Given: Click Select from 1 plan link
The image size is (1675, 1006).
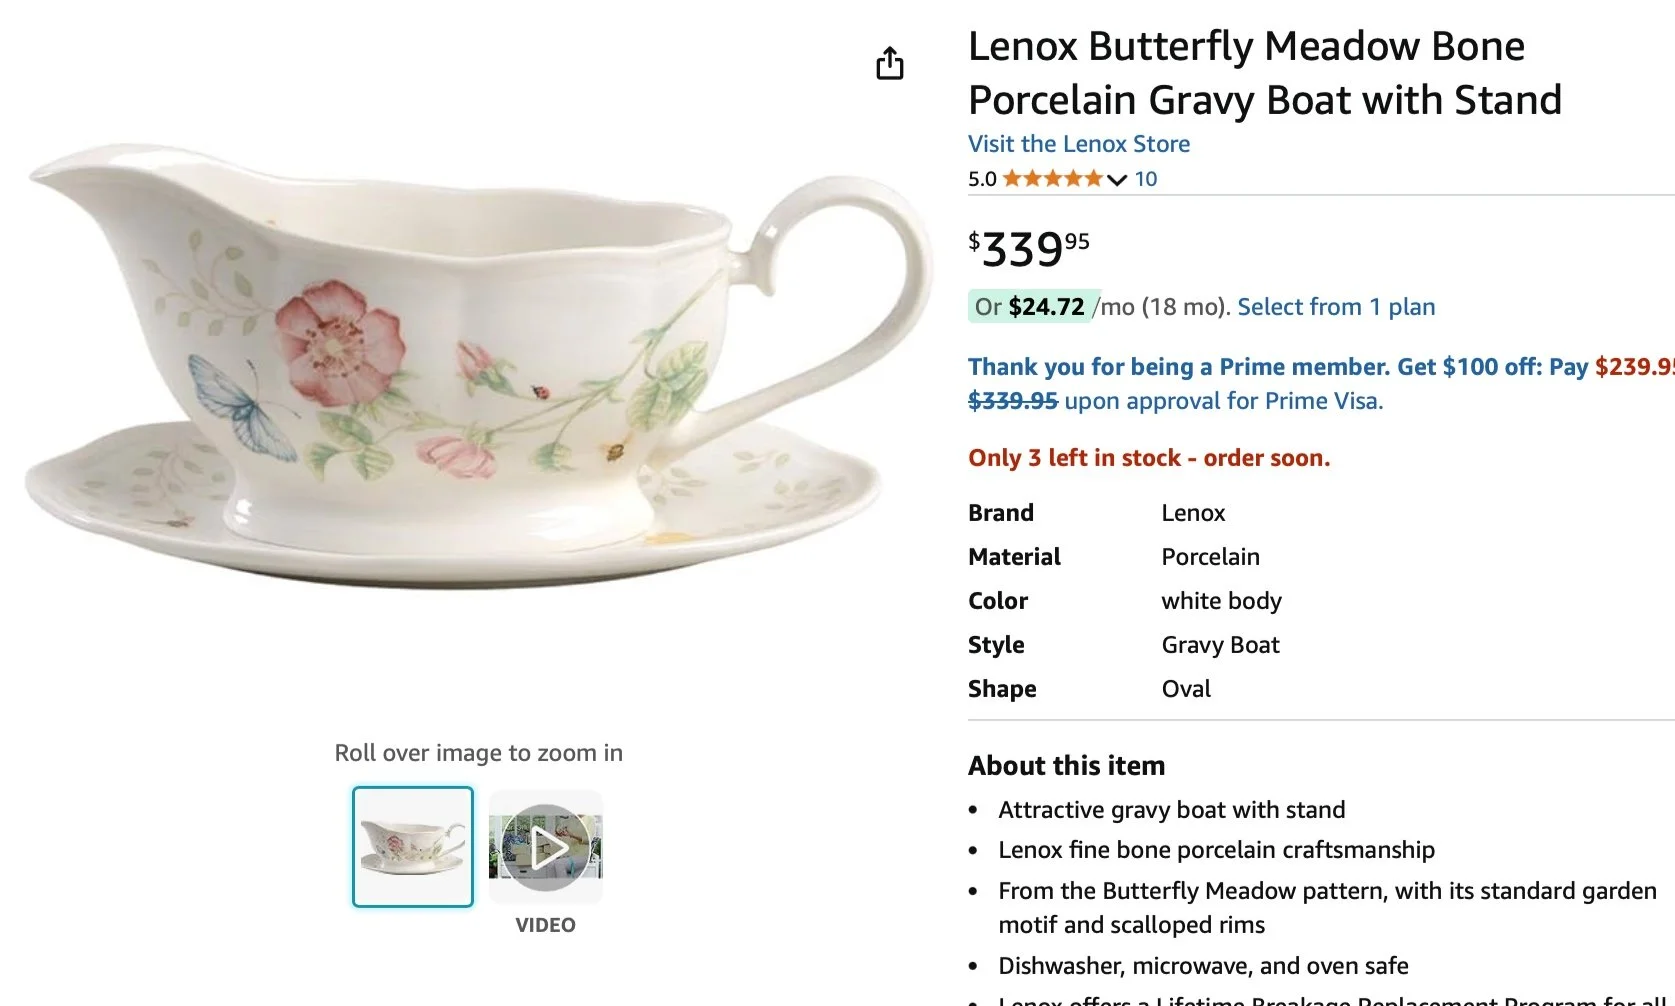Looking at the screenshot, I should point(1335,307).
